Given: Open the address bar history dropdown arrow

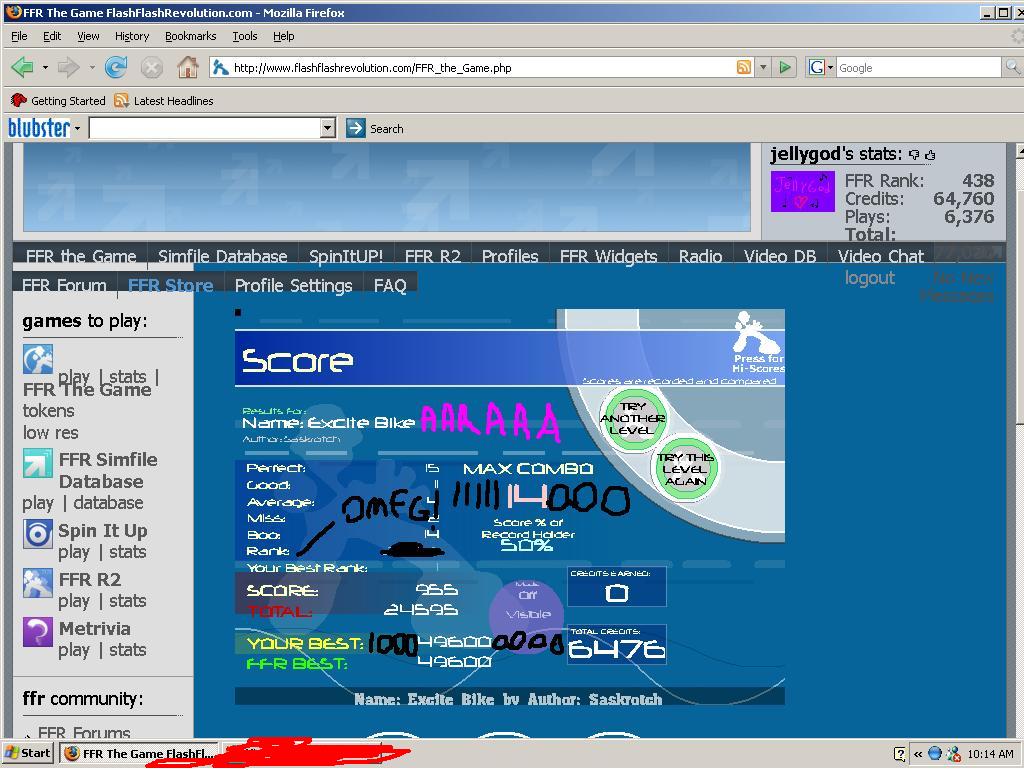Looking at the screenshot, I should pyautogui.click(x=763, y=67).
